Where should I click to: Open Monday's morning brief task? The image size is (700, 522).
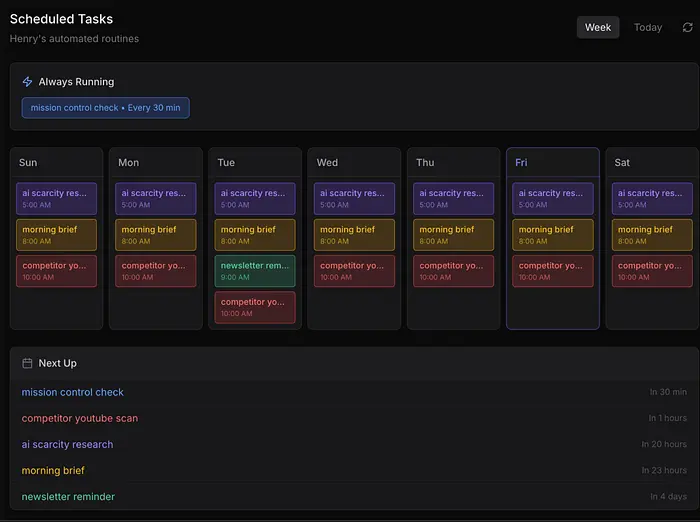[156, 235]
